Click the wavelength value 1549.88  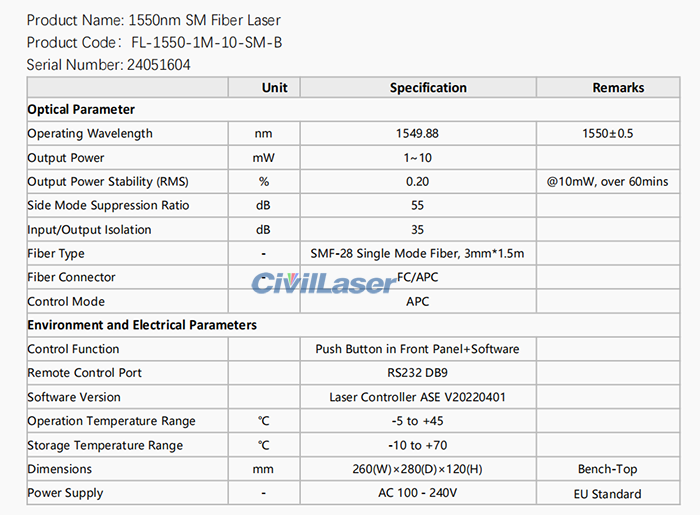(417, 133)
